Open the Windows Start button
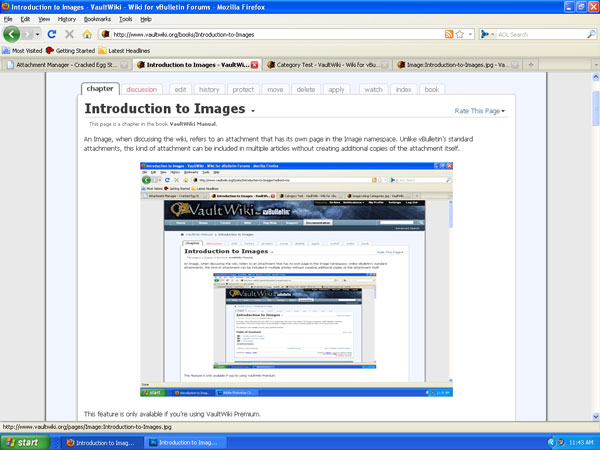The width and height of the screenshot is (600, 450). (x=27, y=441)
